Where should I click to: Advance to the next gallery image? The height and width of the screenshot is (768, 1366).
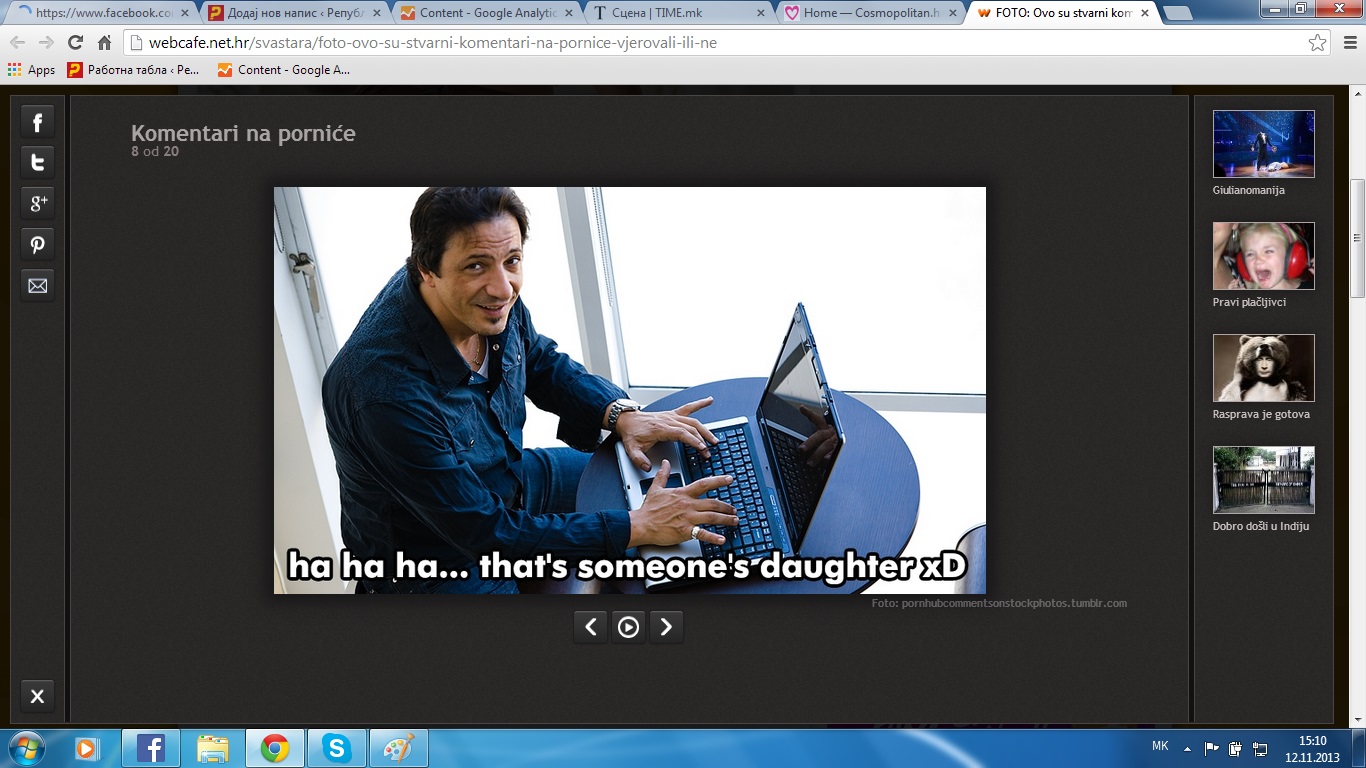[666, 627]
